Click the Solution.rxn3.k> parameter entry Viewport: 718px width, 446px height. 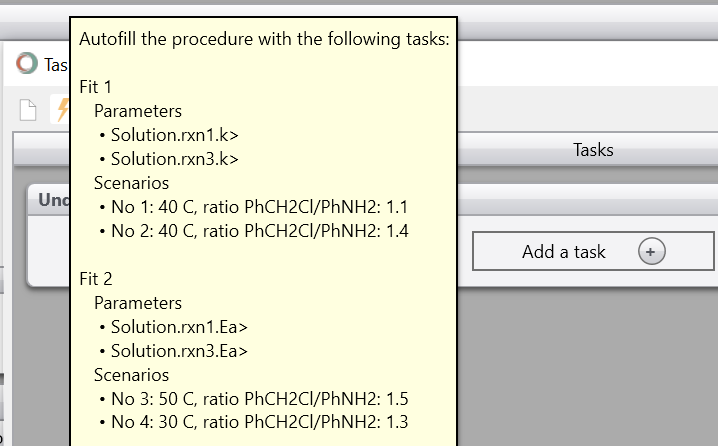pos(175,158)
